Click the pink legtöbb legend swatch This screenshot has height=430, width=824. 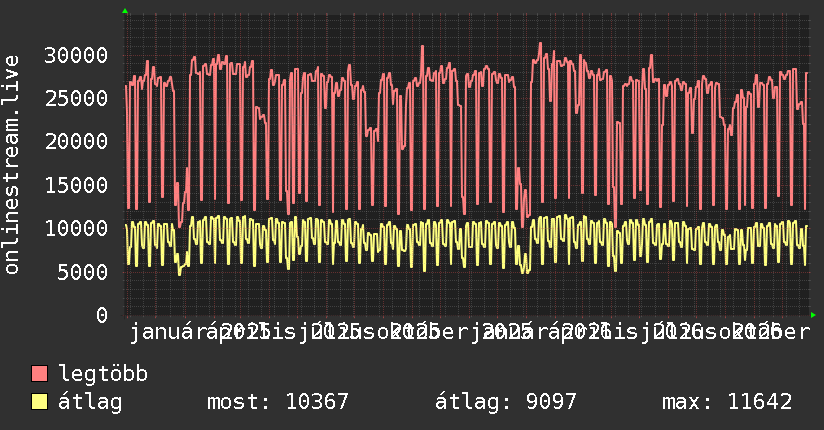click(40, 374)
